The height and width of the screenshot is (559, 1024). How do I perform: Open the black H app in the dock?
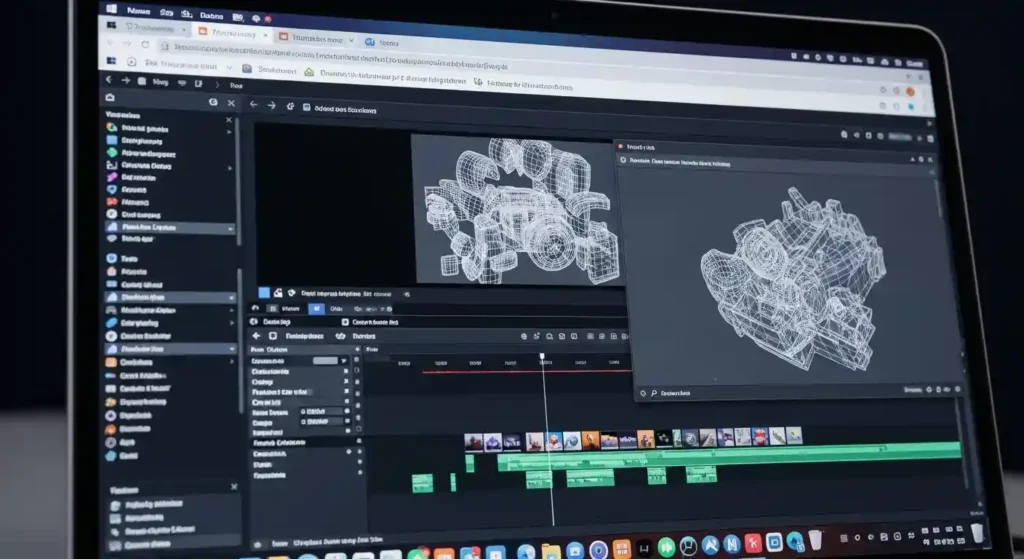point(644,549)
